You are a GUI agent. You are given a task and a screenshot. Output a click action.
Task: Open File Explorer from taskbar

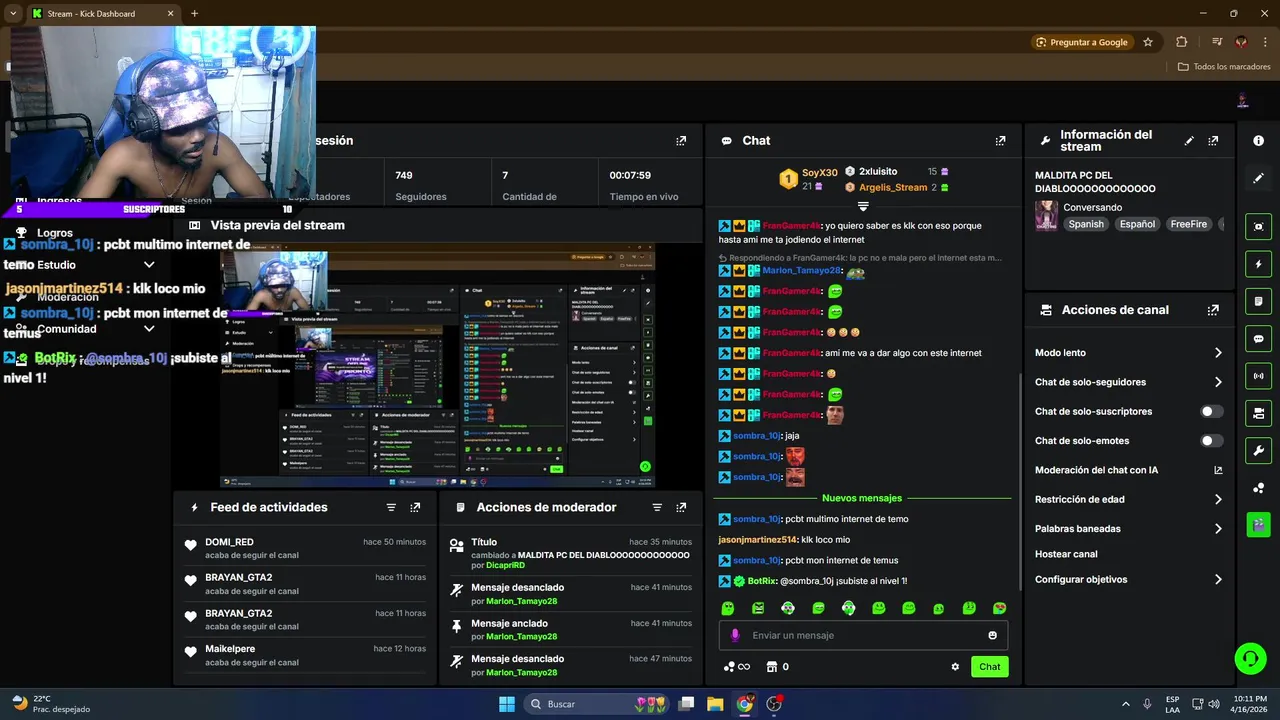[x=715, y=704]
